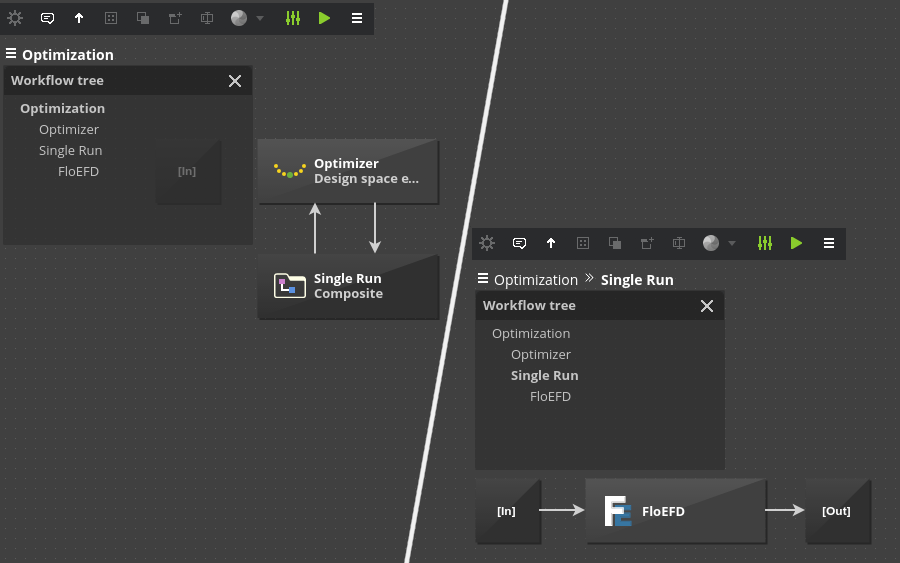Click the overlapping squares icon in left toolbar

[x=143, y=18]
